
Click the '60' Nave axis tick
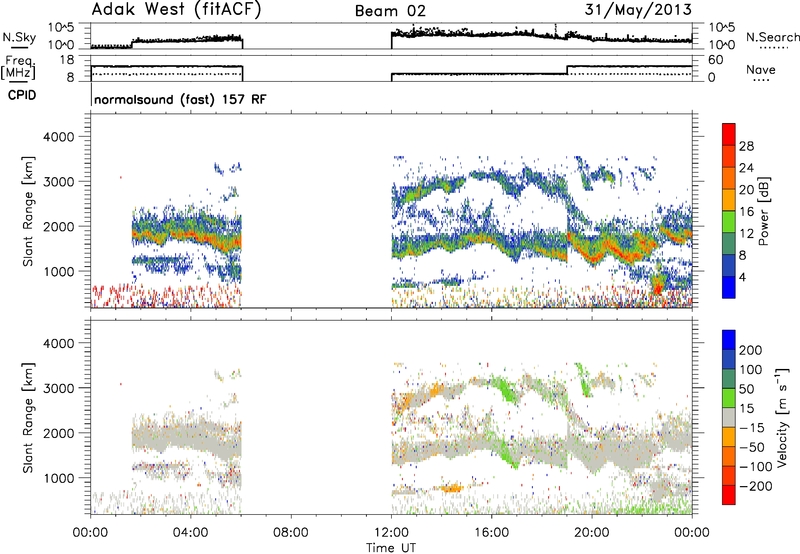716,60
